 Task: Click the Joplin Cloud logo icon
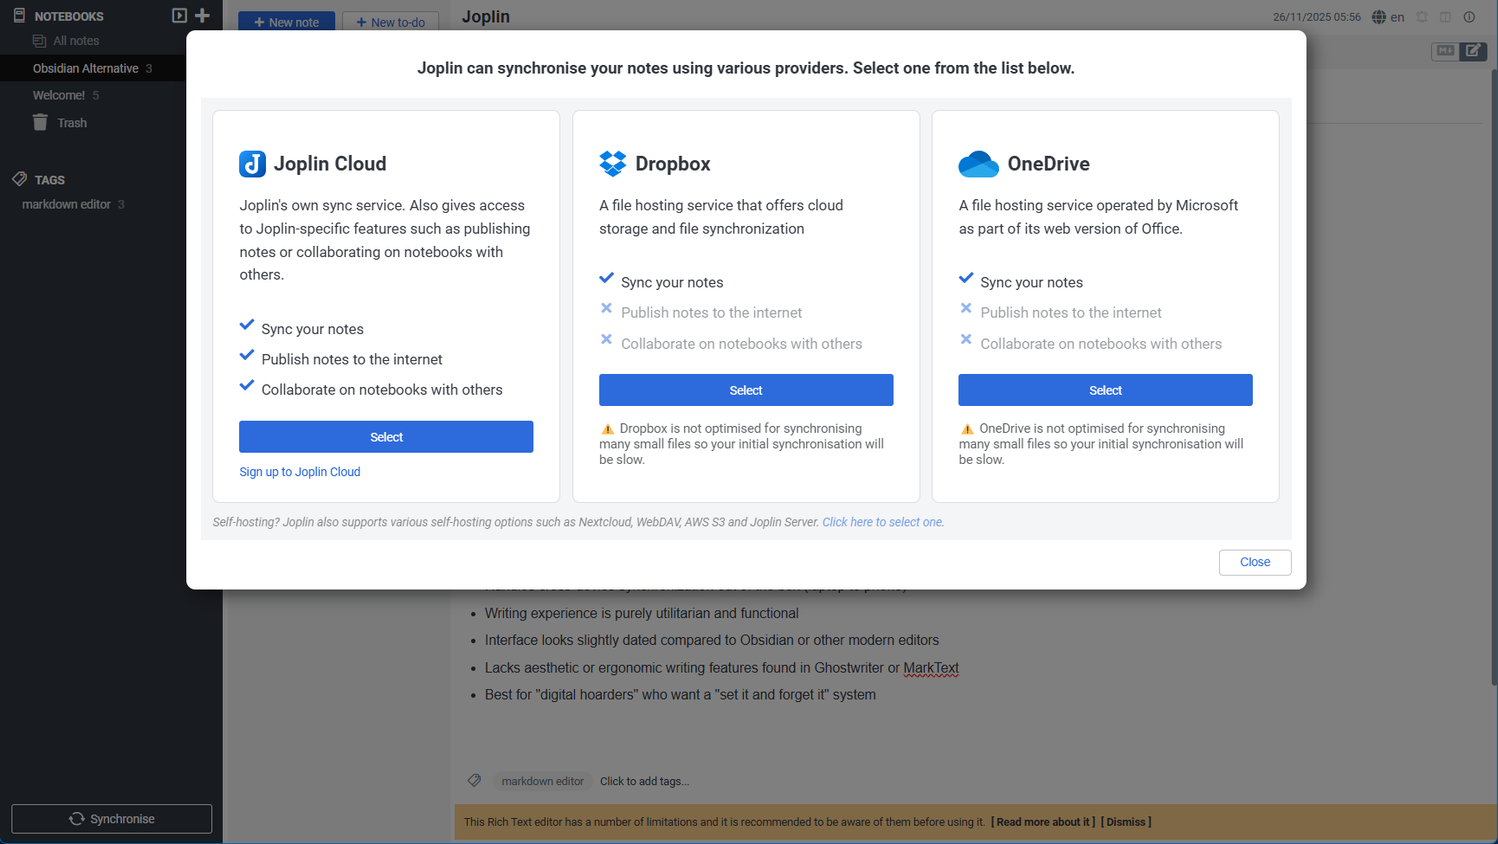coord(252,164)
